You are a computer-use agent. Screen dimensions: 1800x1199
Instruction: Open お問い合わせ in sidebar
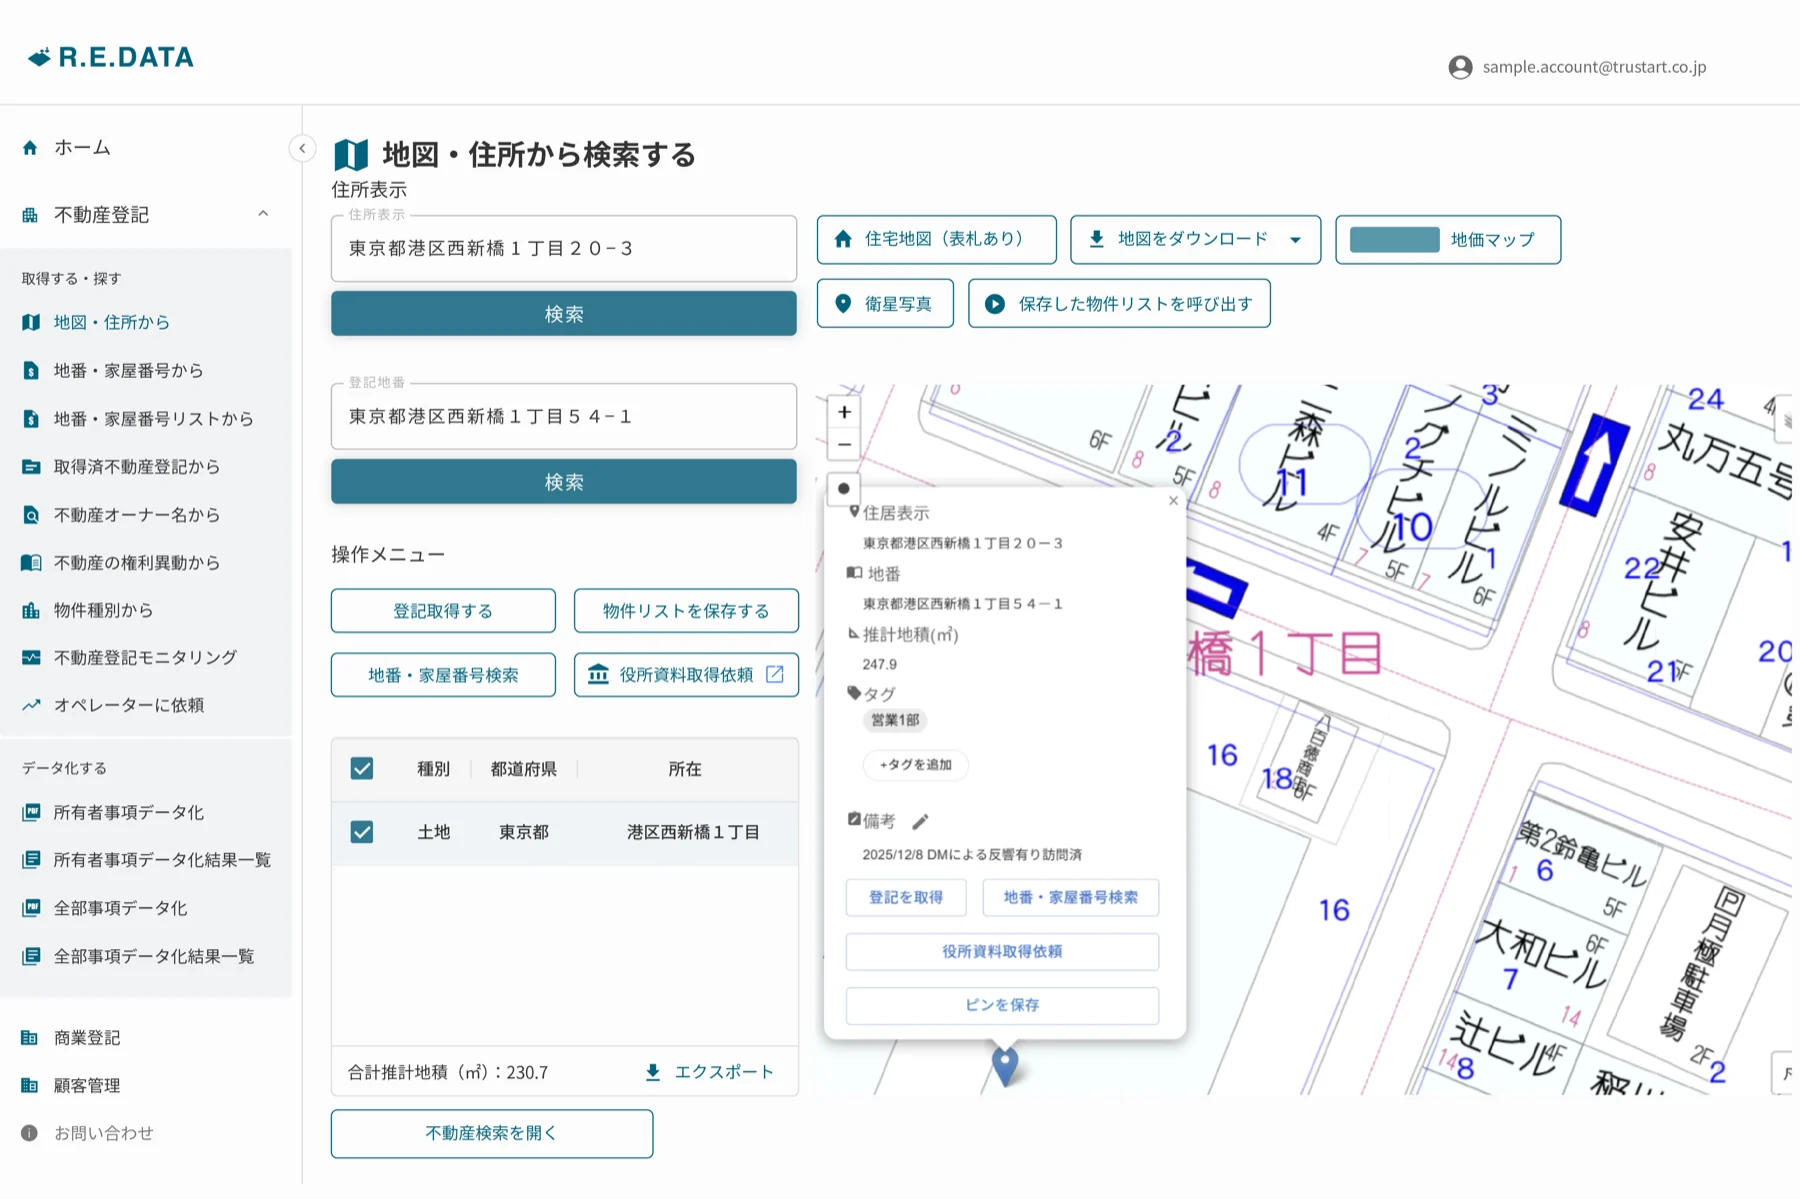(x=104, y=1133)
